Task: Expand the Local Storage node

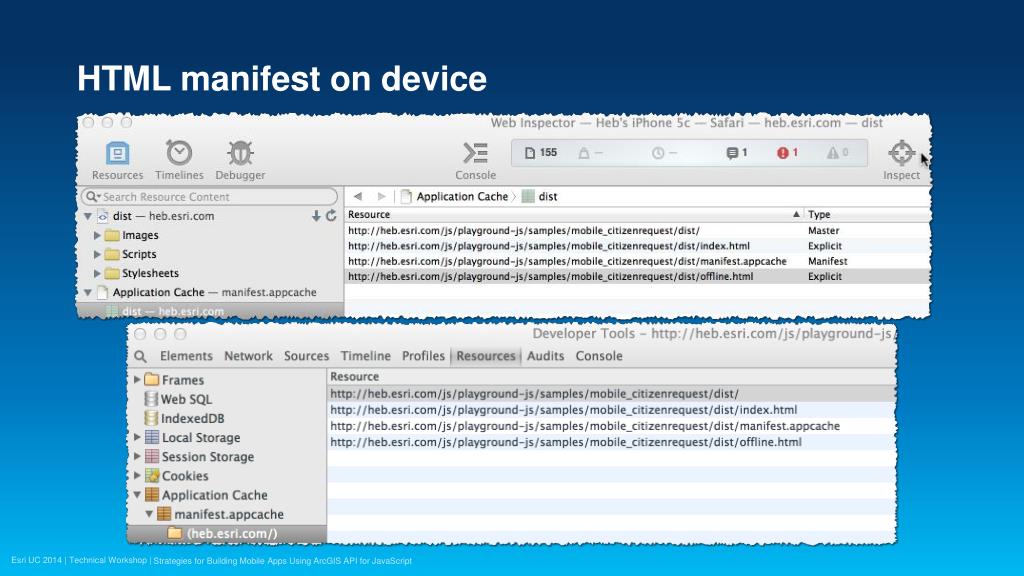Action: point(137,437)
